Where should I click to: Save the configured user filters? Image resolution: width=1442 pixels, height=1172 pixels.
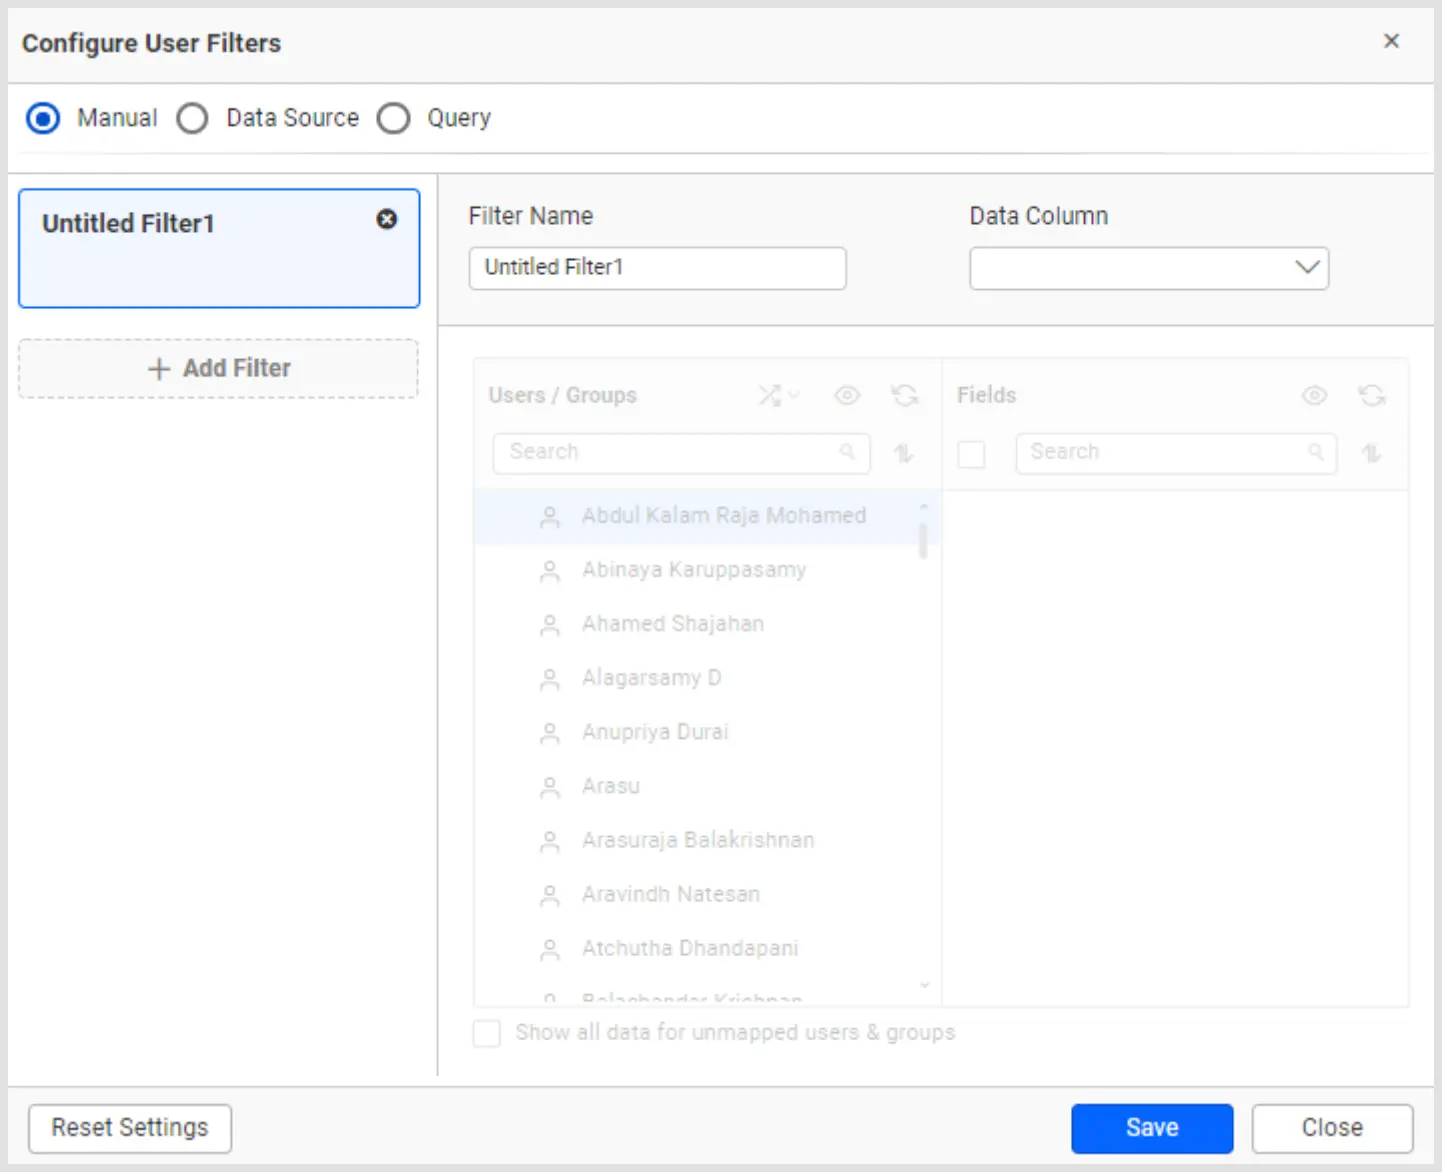click(x=1152, y=1127)
